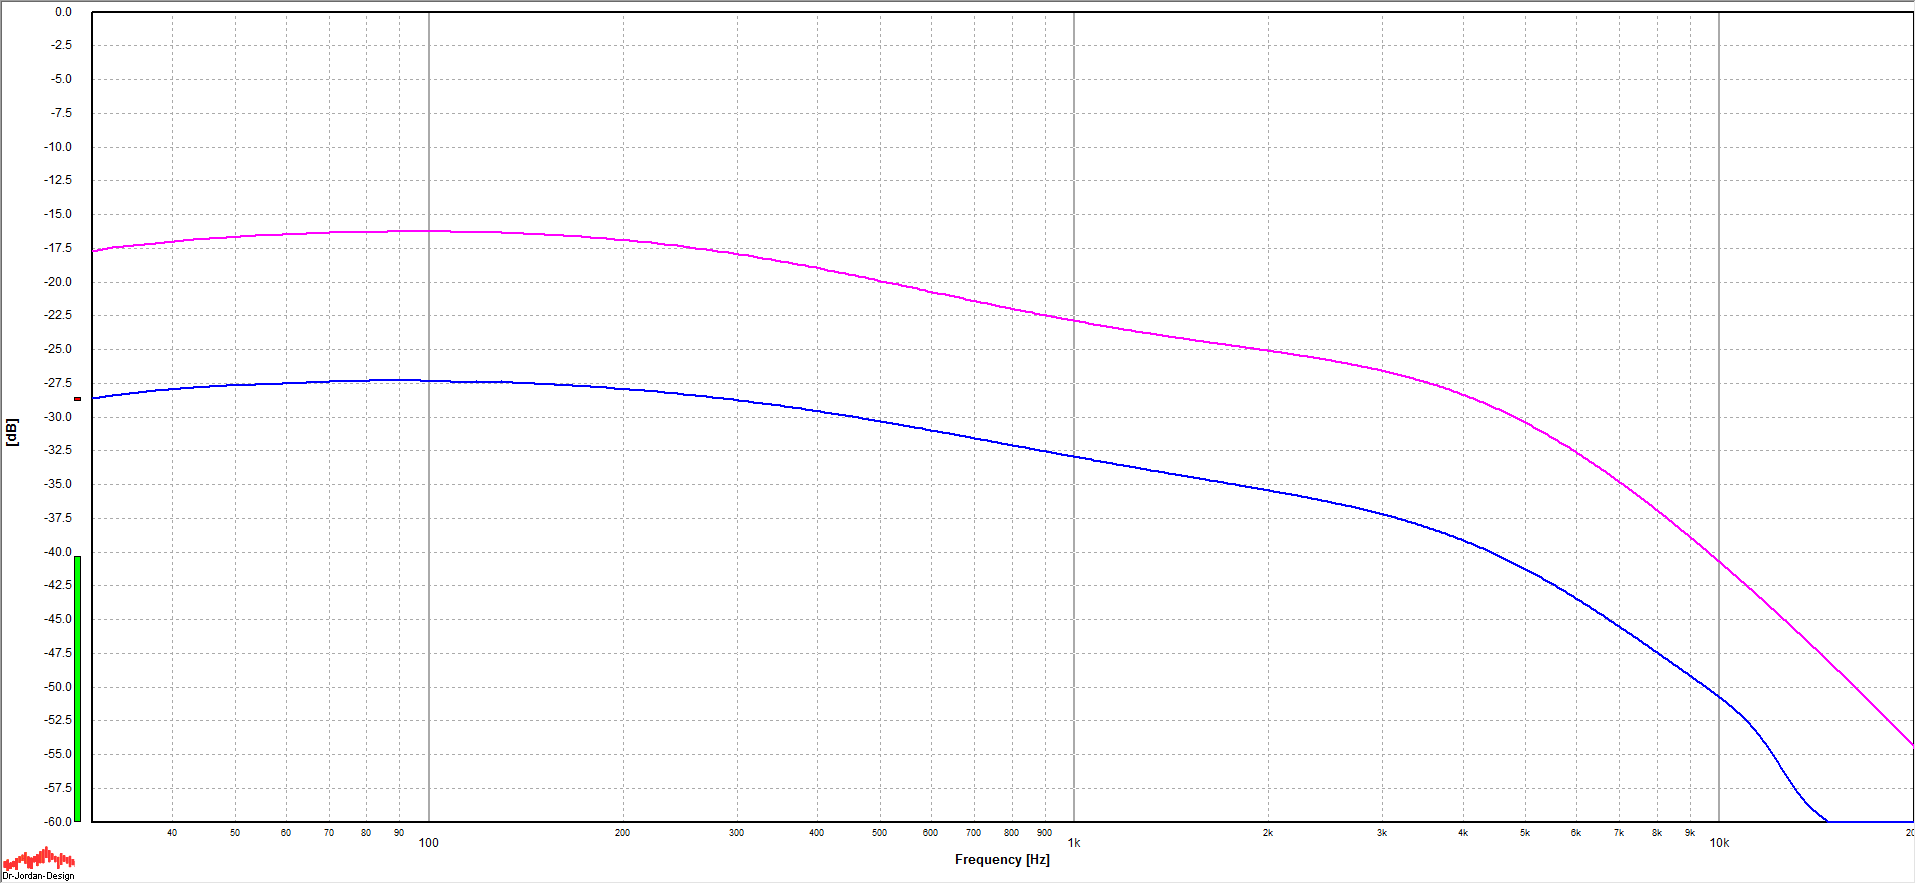
Task: Click the red peak marker on dB axis
Action: point(77,399)
